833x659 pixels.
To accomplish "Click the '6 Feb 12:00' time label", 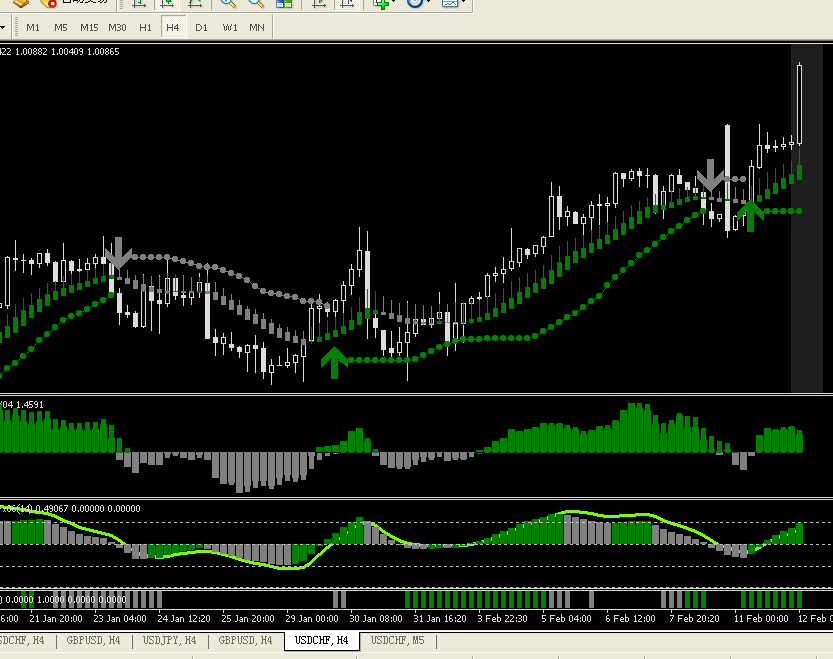I will click(x=630, y=619).
